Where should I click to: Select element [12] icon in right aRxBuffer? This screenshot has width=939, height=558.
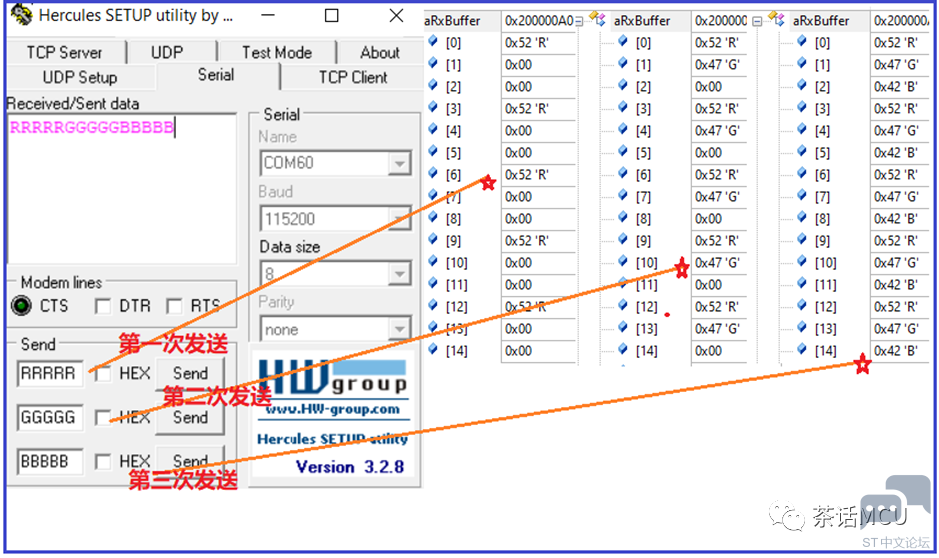click(x=802, y=305)
